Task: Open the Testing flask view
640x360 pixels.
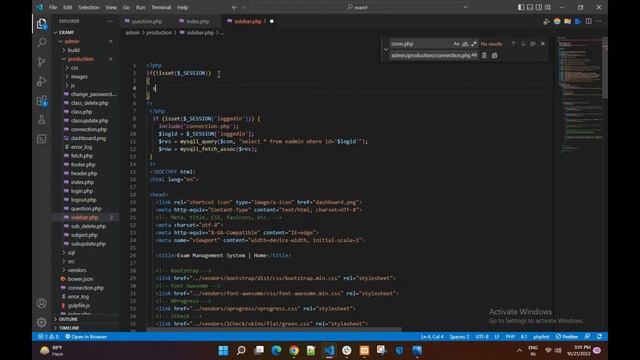Action: (x=42, y=120)
